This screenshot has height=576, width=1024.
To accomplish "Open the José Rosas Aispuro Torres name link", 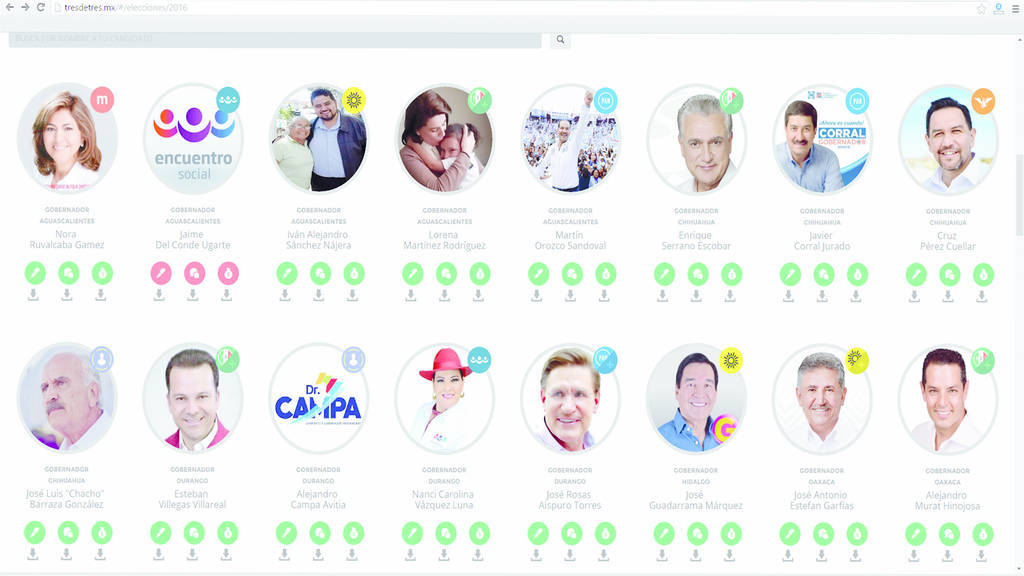I will (569, 500).
